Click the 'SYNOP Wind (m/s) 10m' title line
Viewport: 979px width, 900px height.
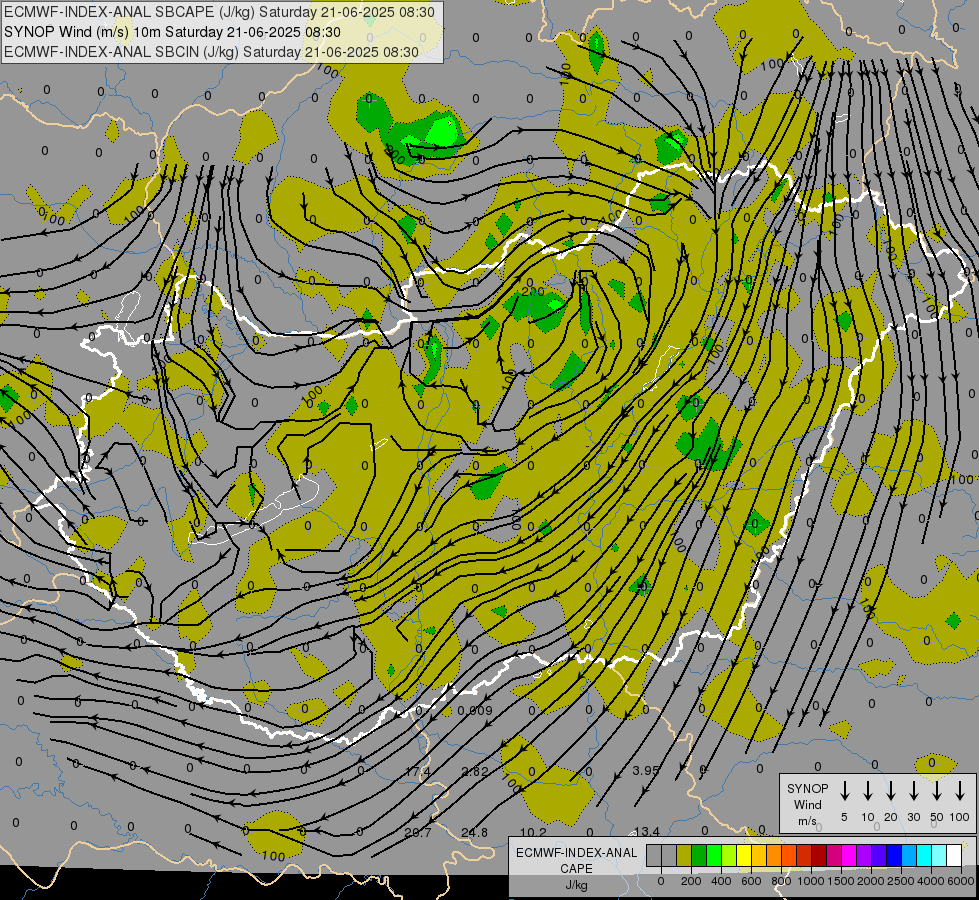(x=172, y=32)
